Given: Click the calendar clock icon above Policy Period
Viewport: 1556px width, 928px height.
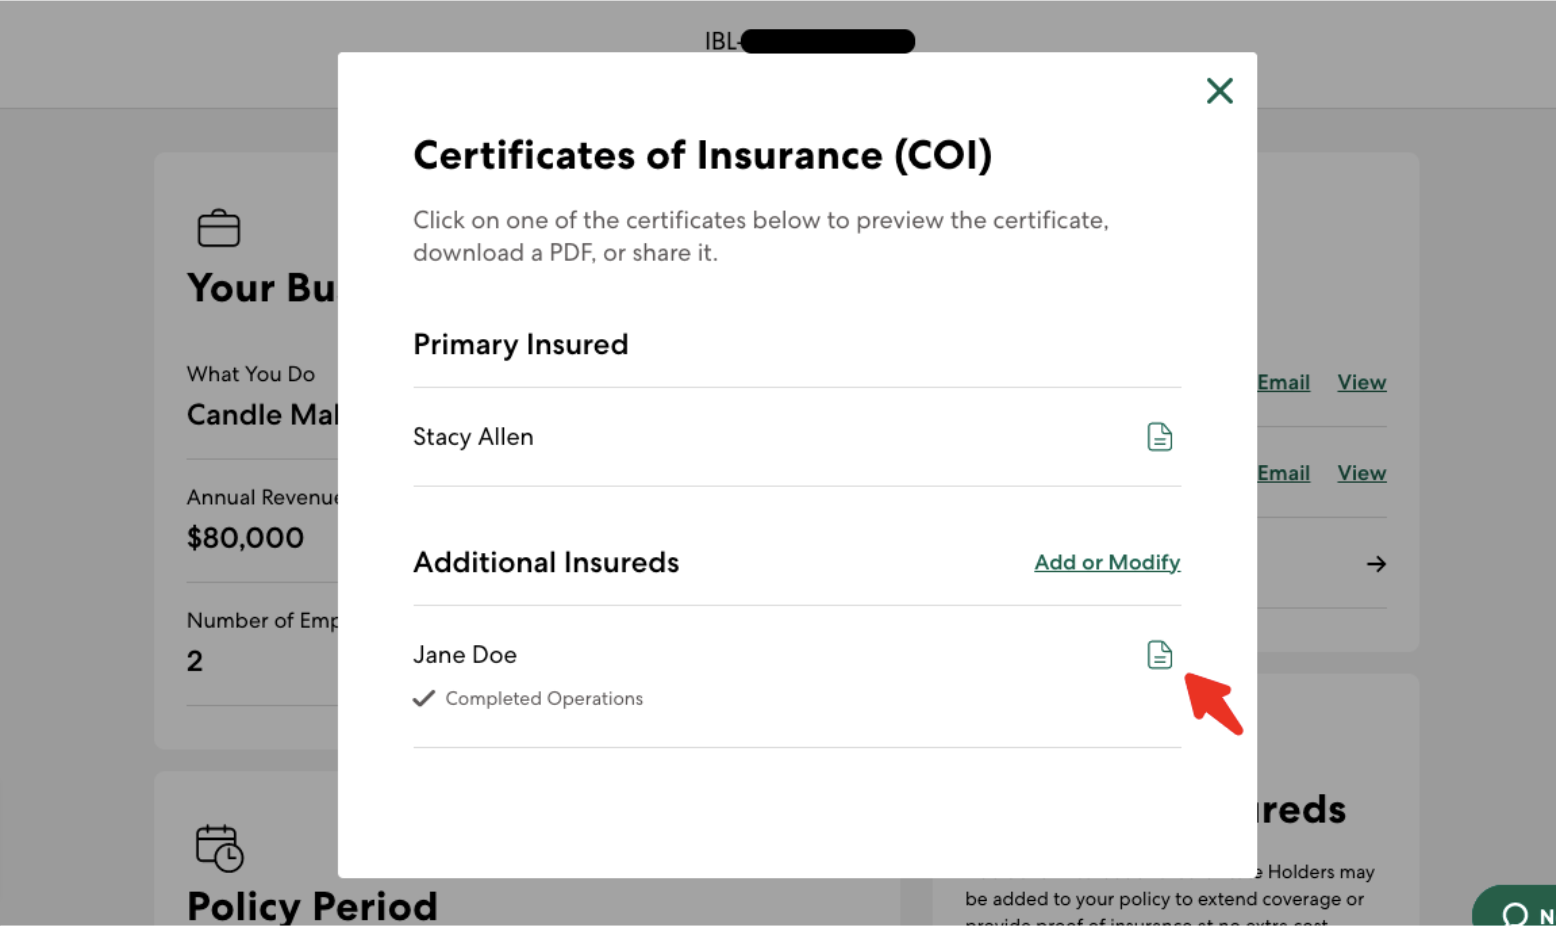Looking at the screenshot, I should 219,847.
